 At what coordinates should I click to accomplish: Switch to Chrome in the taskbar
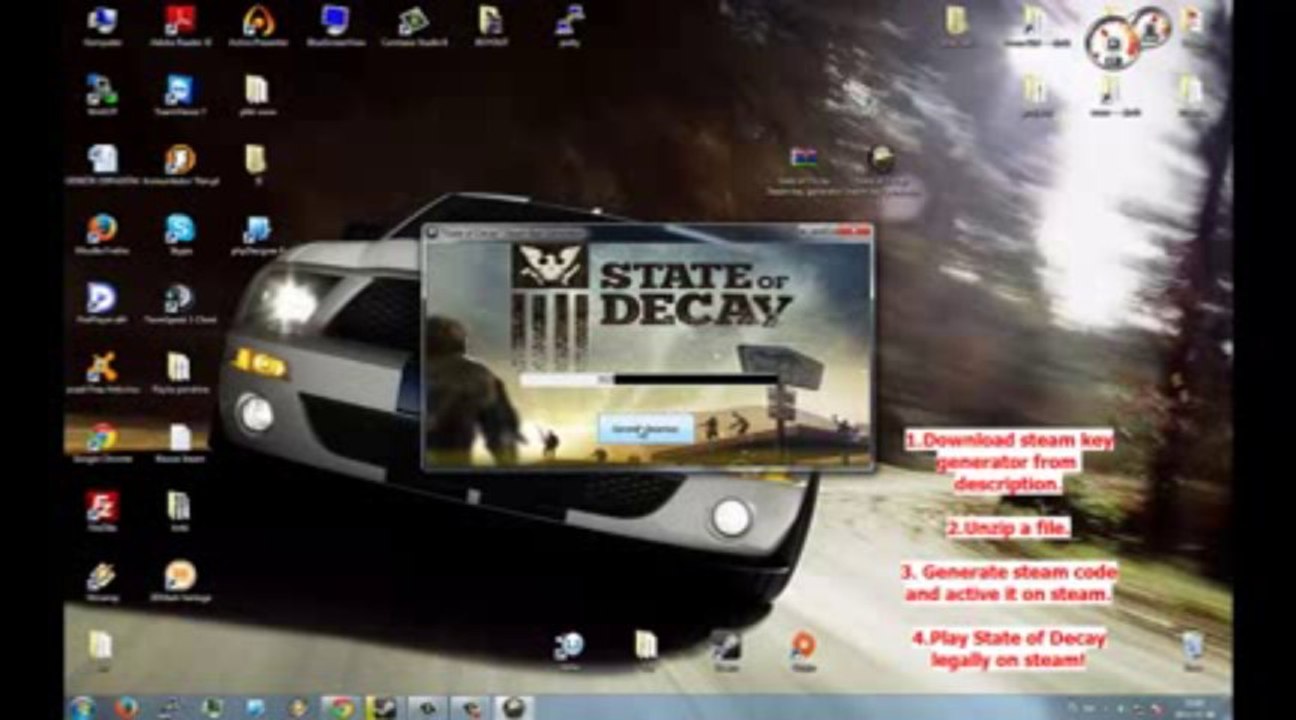tap(339, 708)
